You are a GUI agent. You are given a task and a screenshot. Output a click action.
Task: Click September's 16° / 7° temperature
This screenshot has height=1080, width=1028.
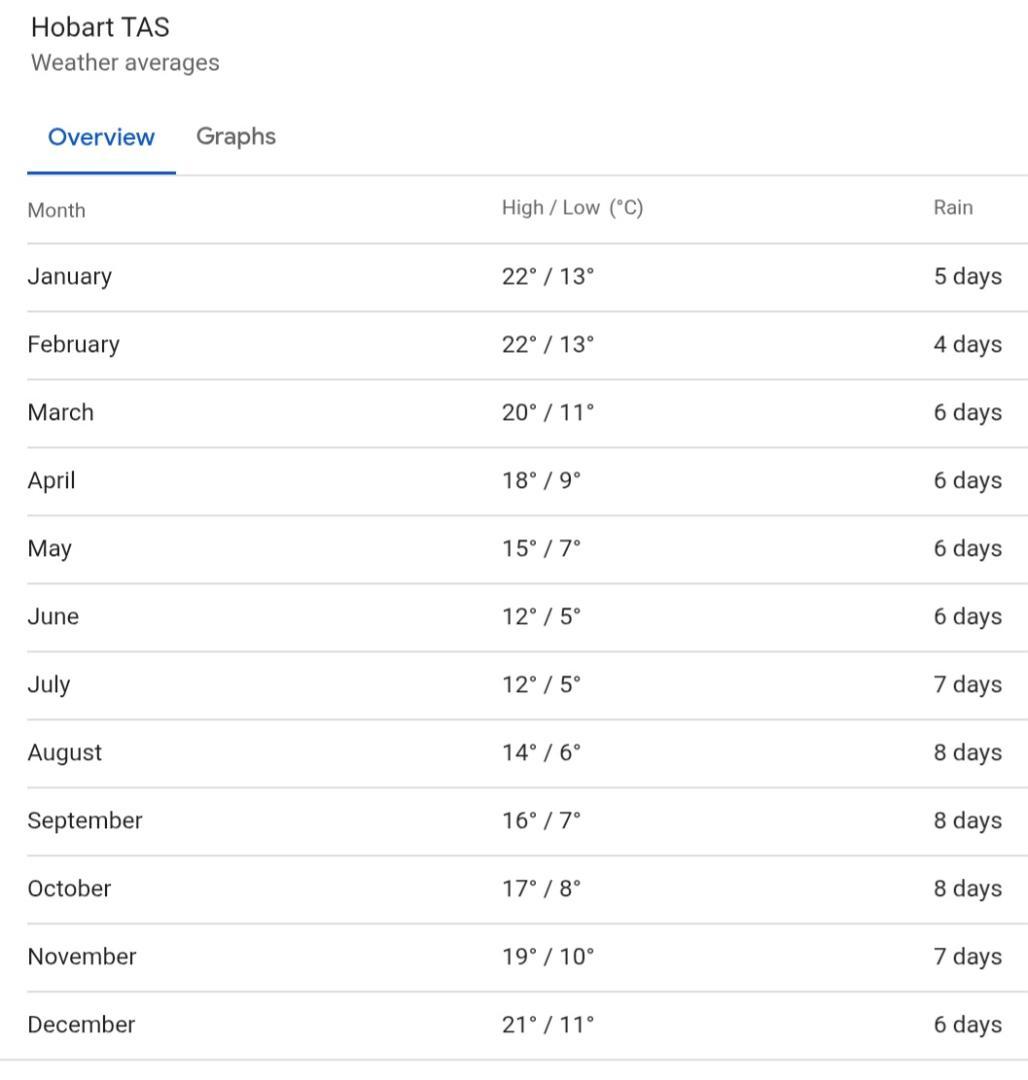coord(541,820)
